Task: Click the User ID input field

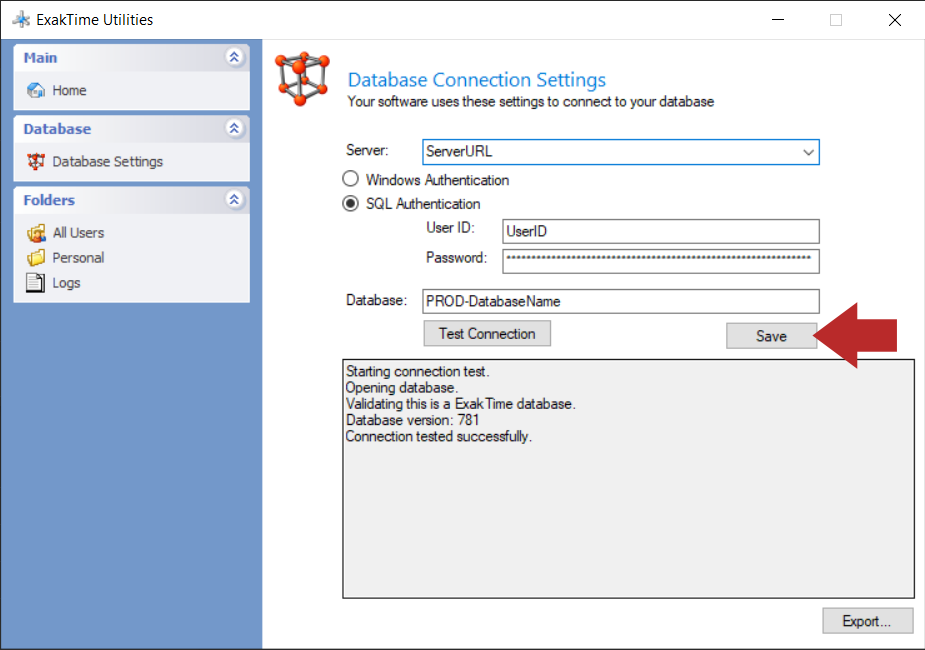Action: coord(661,231)
